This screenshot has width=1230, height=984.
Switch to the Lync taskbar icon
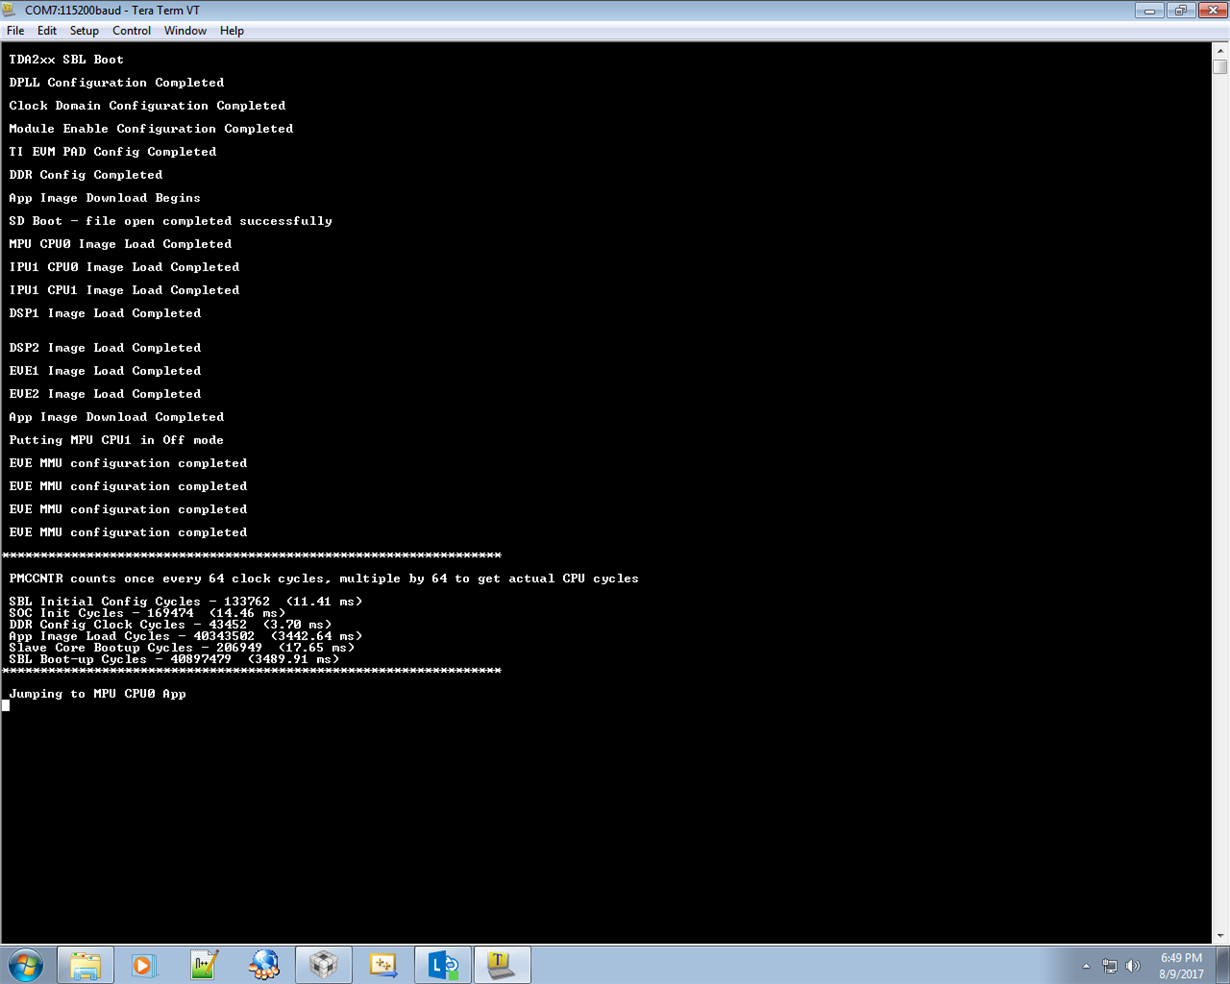click(442, 965)
